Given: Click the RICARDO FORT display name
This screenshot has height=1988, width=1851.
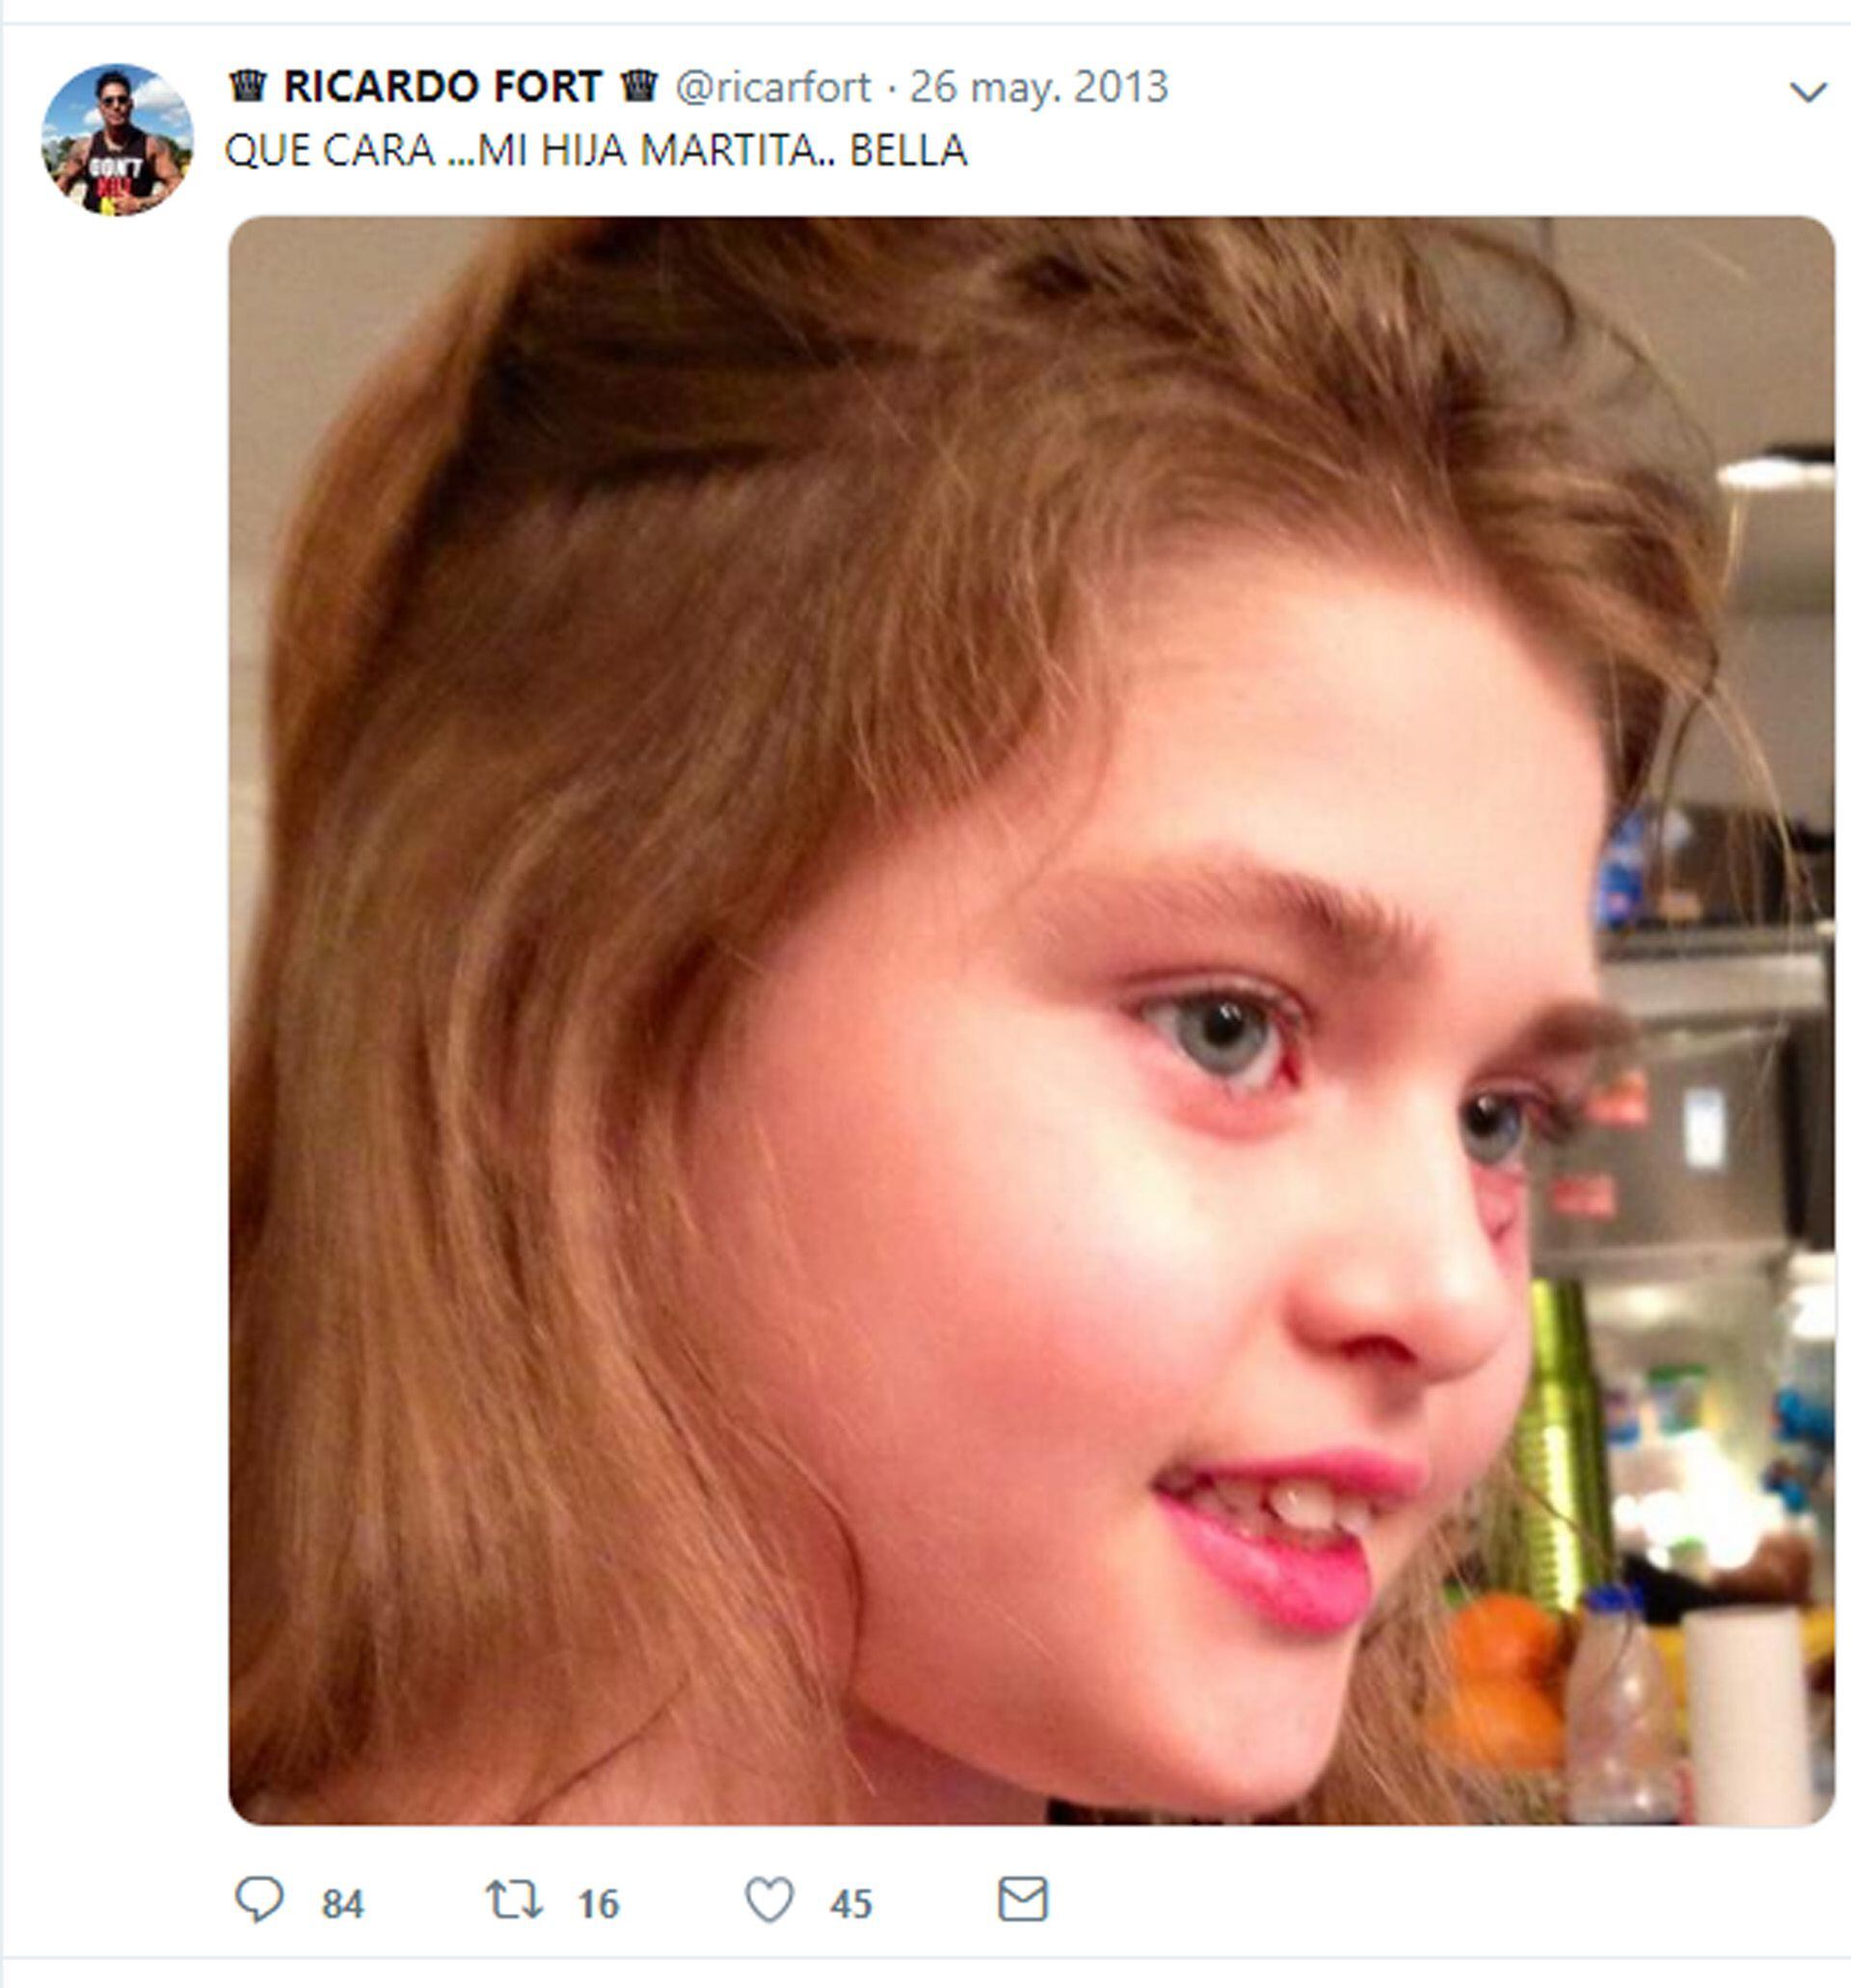Looking at the screenshot, I should click(x=443, y=87).
